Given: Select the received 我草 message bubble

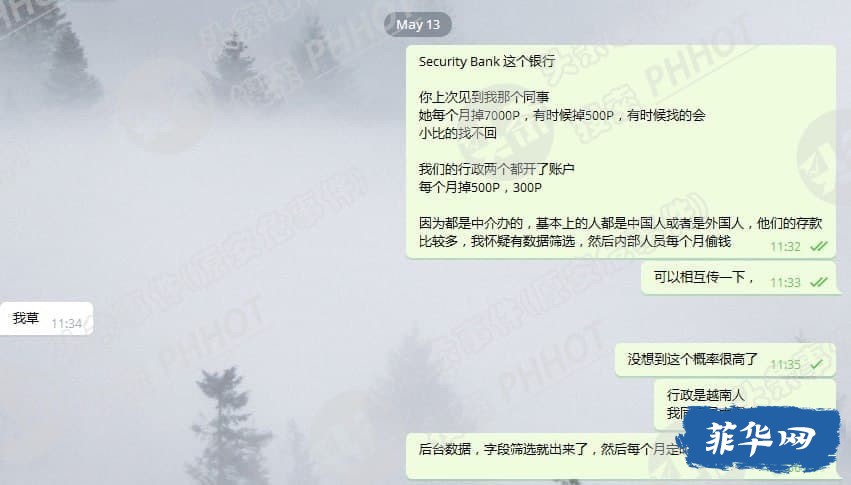Looking at the screenshot, I should point(47,318).
